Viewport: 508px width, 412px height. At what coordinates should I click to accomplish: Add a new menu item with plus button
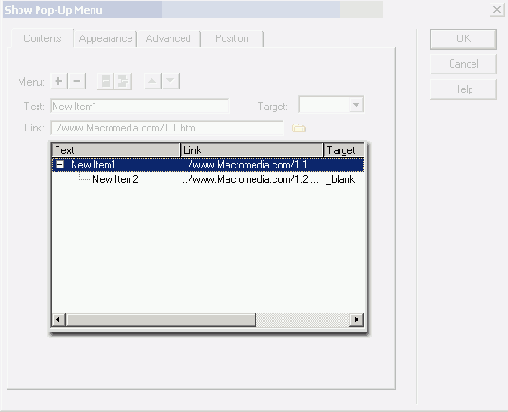pos(59,81)
